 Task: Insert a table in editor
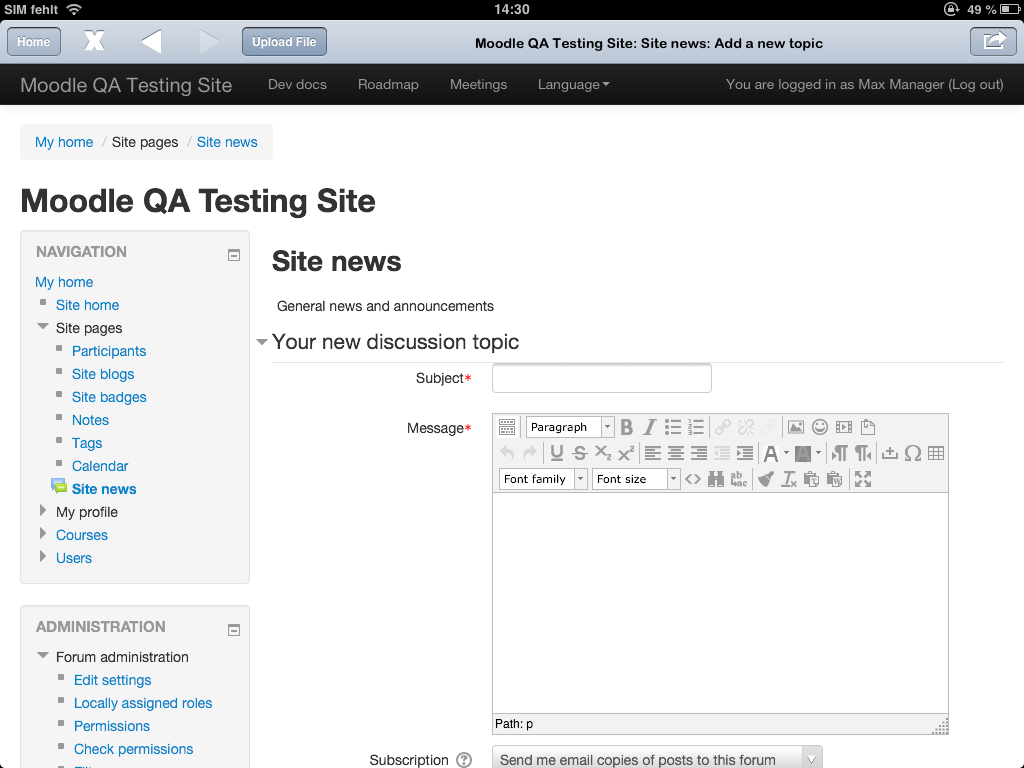[936, 453]
